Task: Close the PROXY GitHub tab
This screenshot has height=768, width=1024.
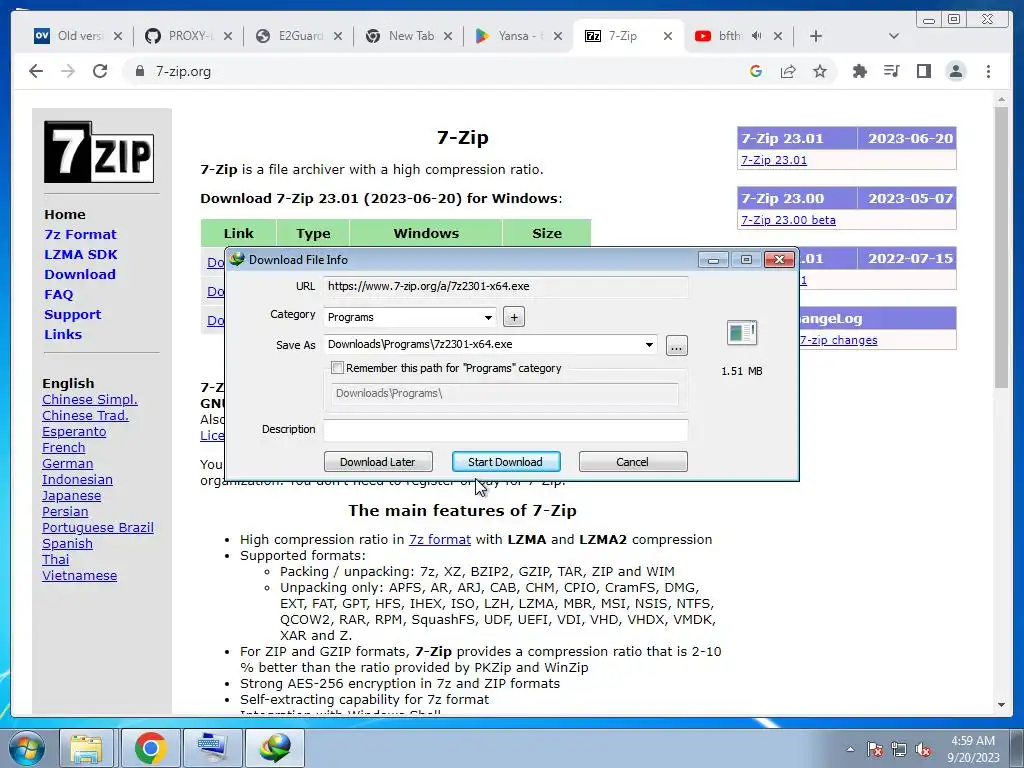Action: coord(227,36)
